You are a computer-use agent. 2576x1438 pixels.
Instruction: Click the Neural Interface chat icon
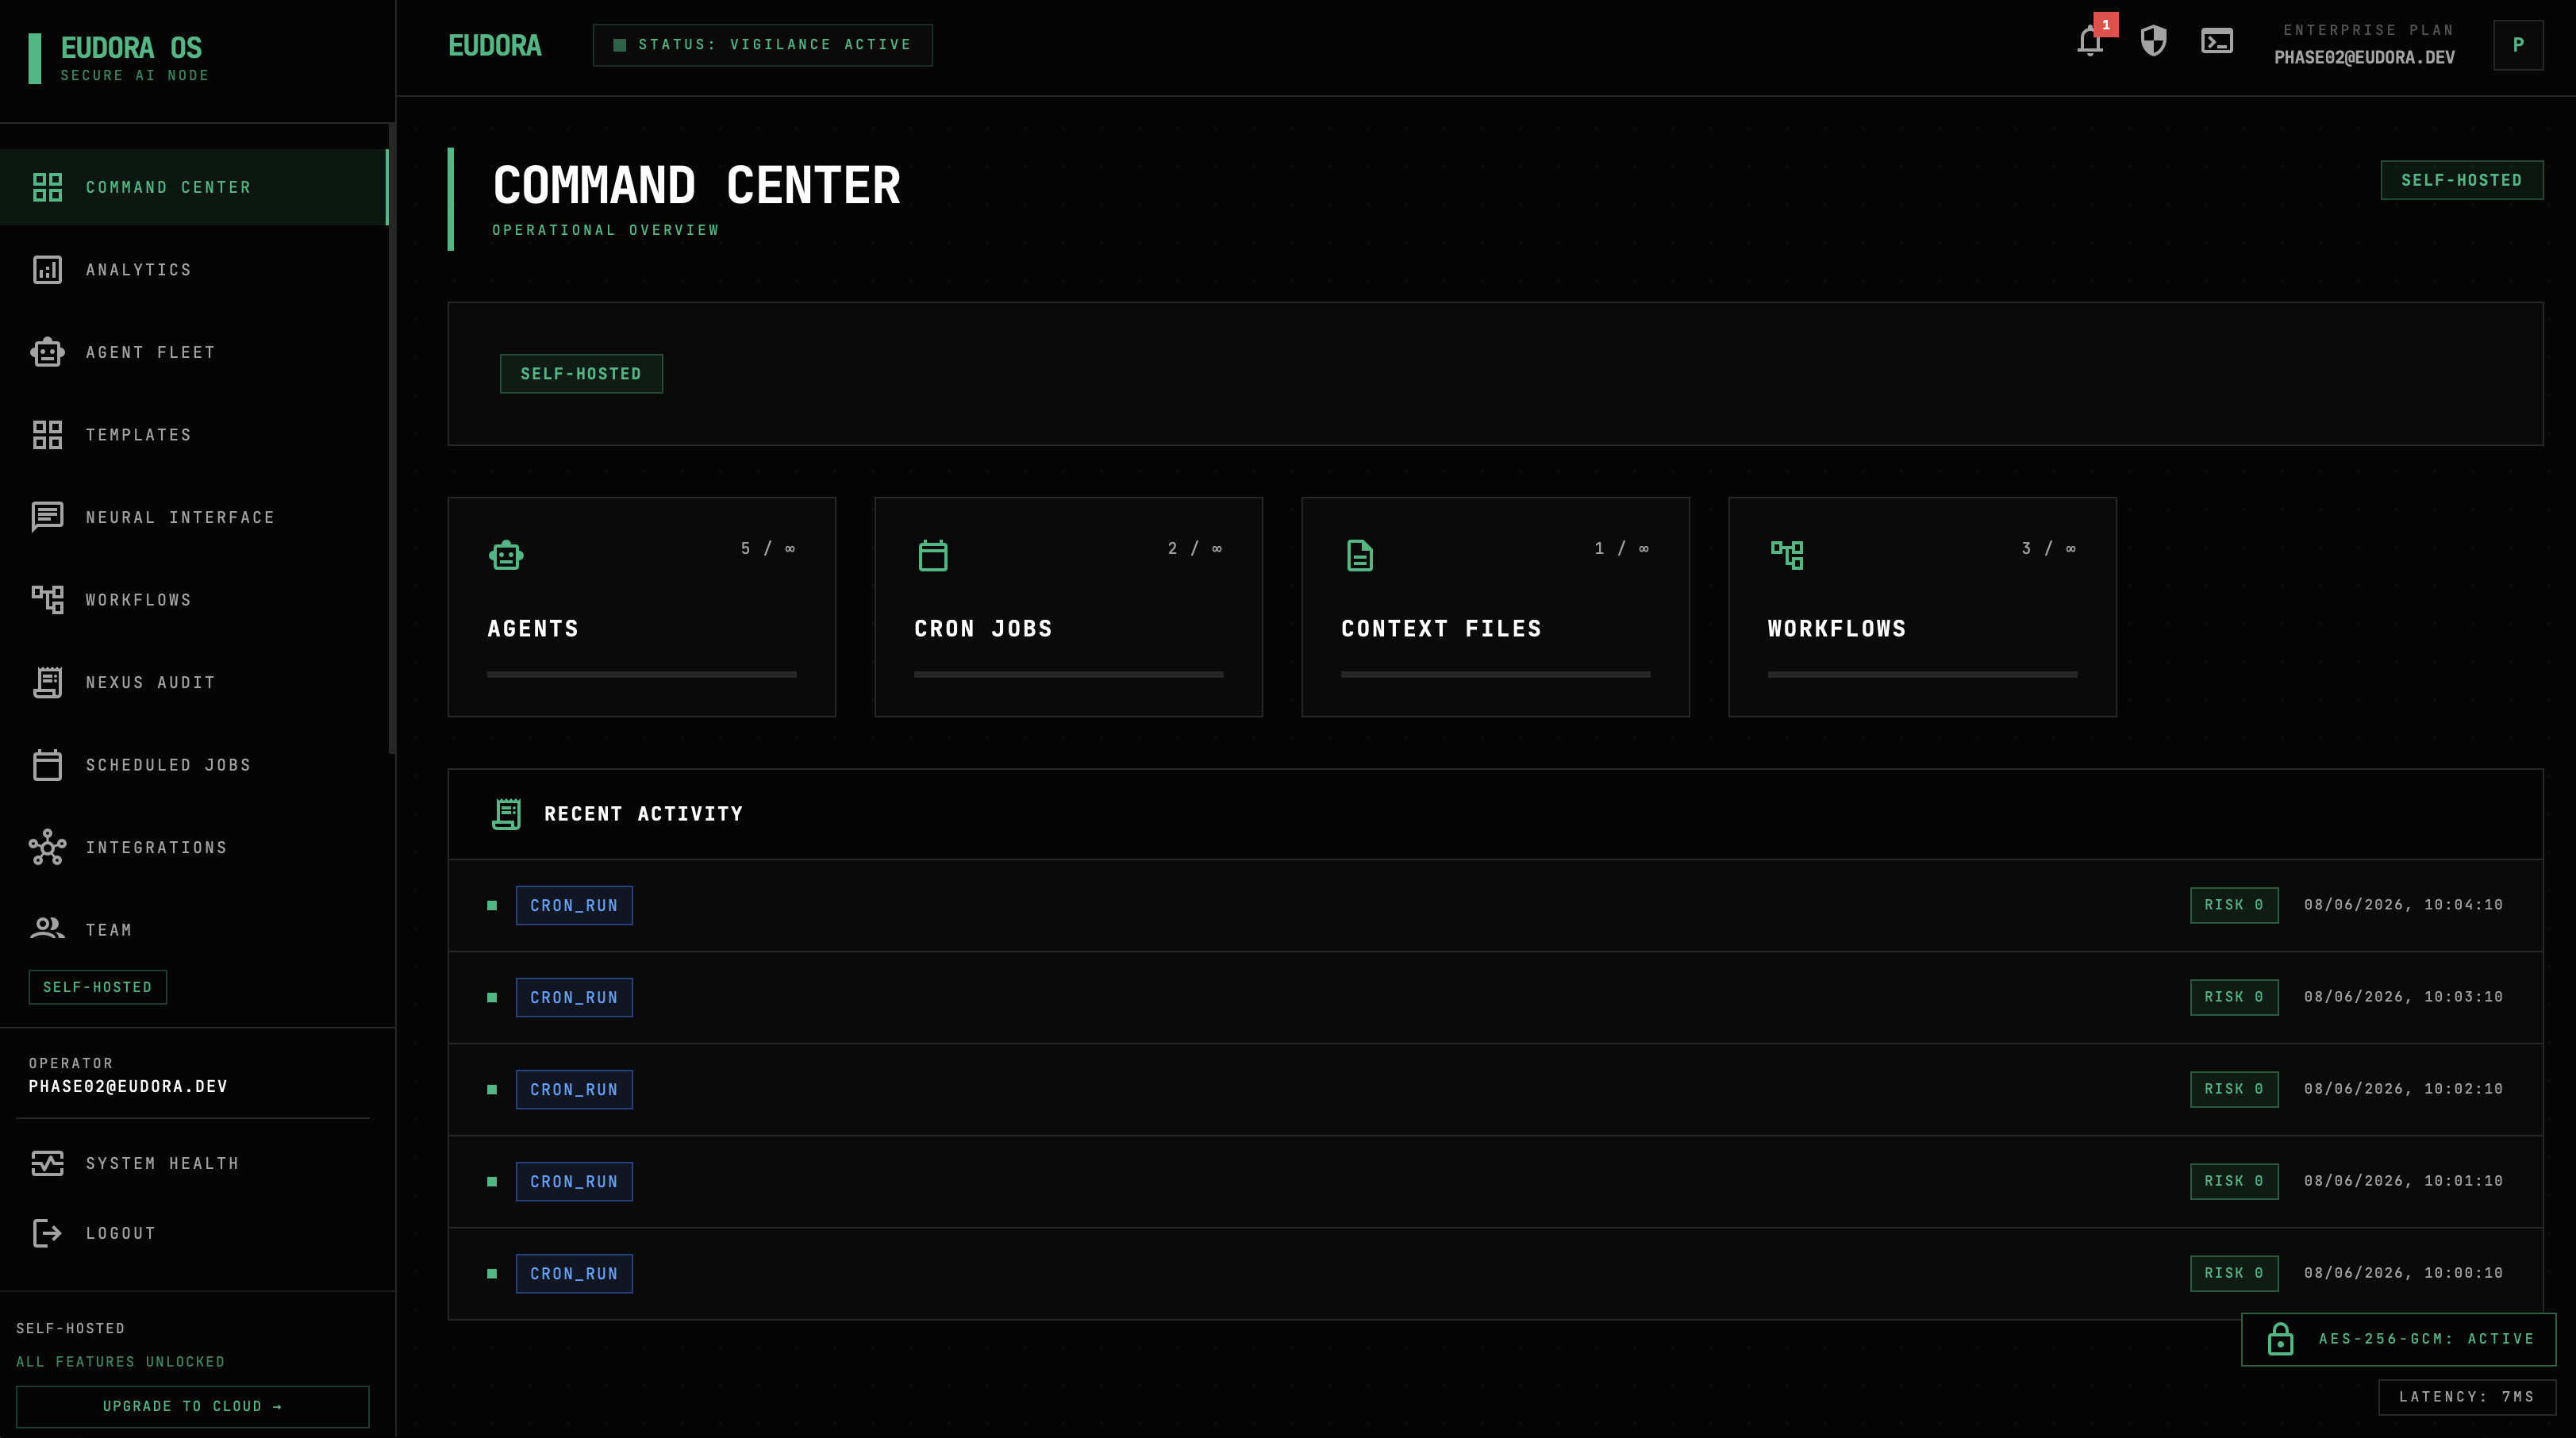pos(47,517)
